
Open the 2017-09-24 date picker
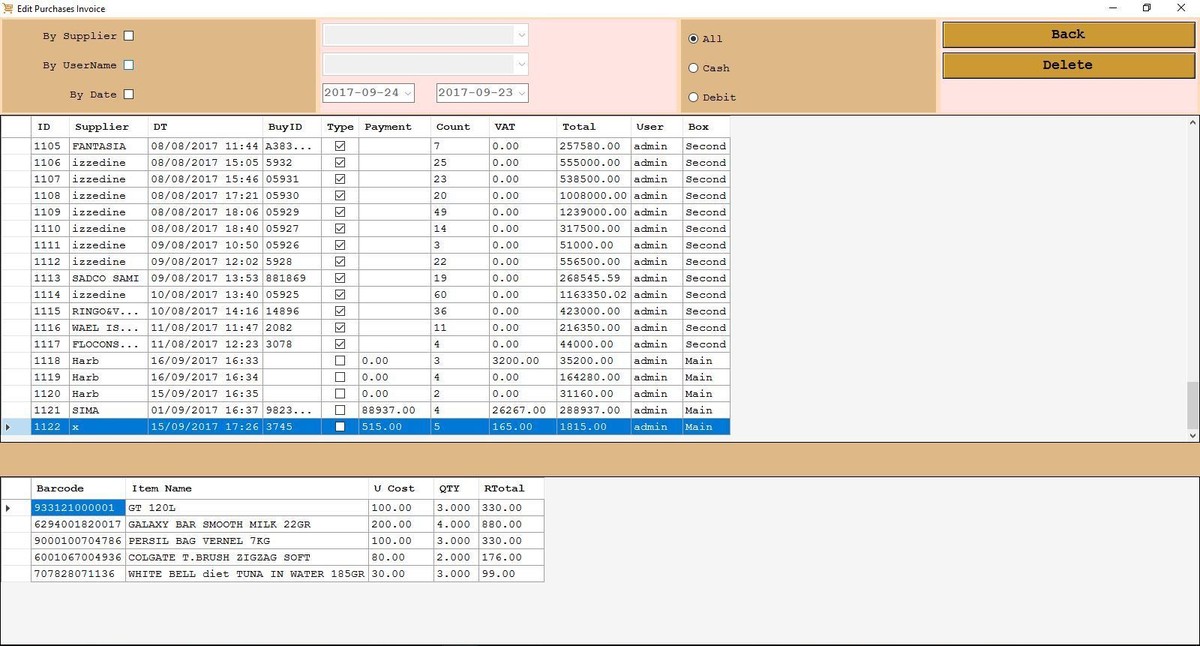(x=407, y=93)
